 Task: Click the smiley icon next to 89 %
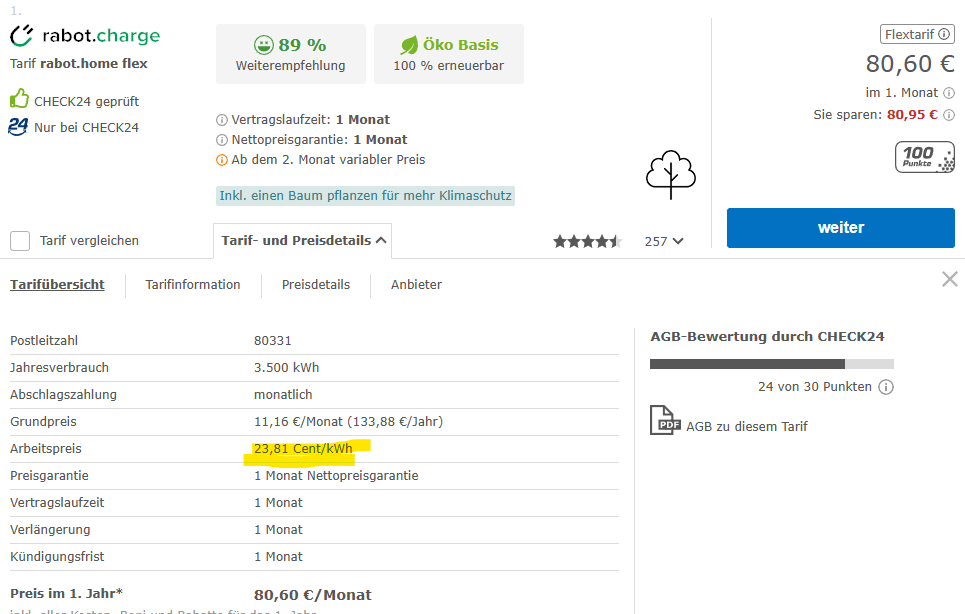point(263,45)
